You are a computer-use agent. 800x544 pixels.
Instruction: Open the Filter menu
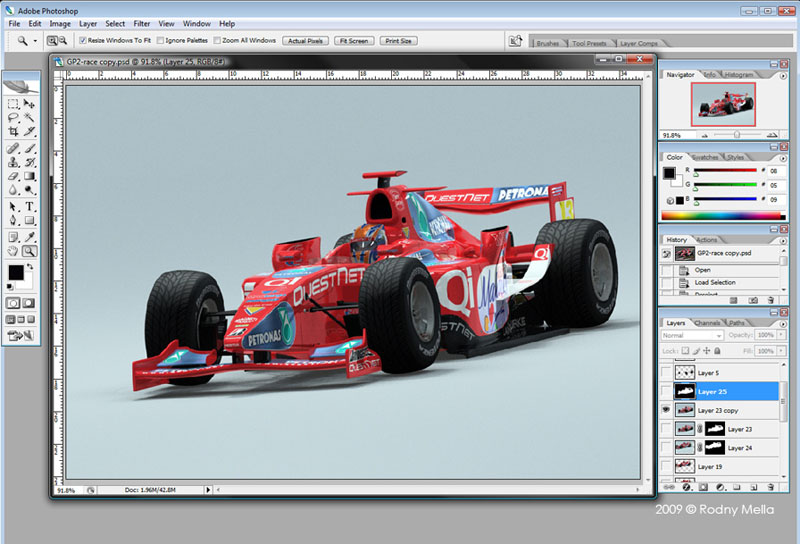[x=142, y=23]
